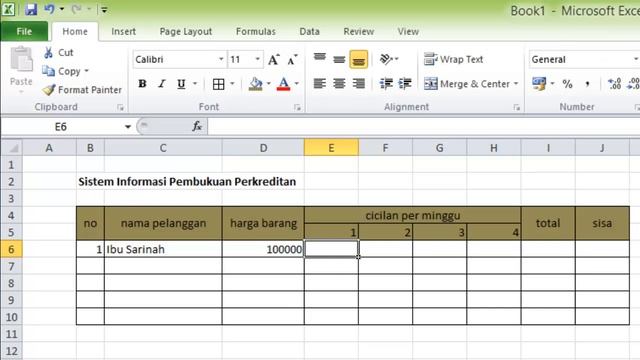Click the Increase Decimal icon
The width and height of the screenshot is (640, 360).
pos(614,84)
